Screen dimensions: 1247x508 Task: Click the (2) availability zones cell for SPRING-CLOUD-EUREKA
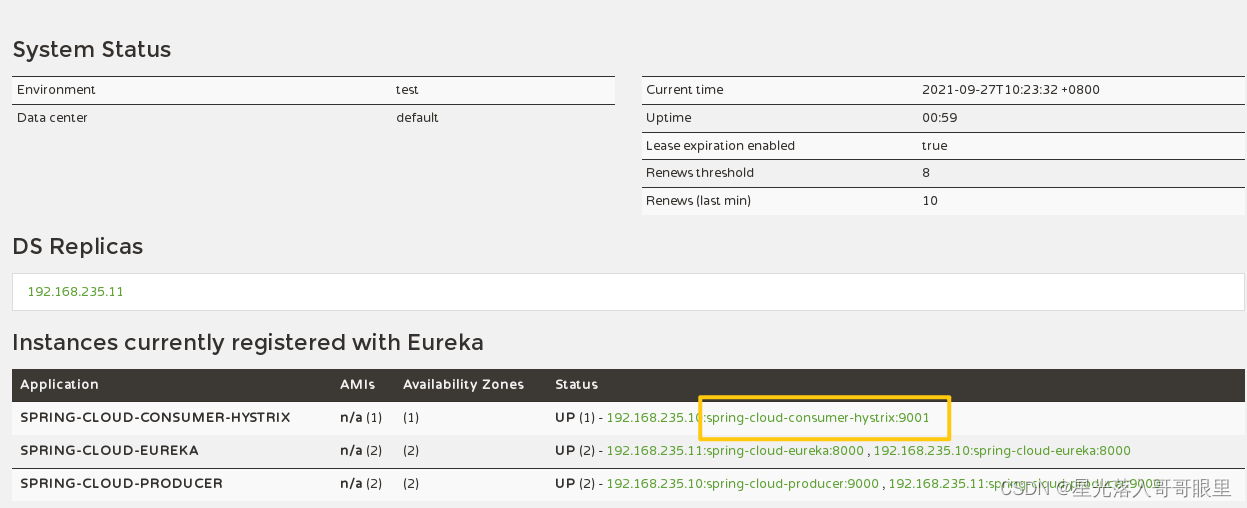[x=411, y=451]
